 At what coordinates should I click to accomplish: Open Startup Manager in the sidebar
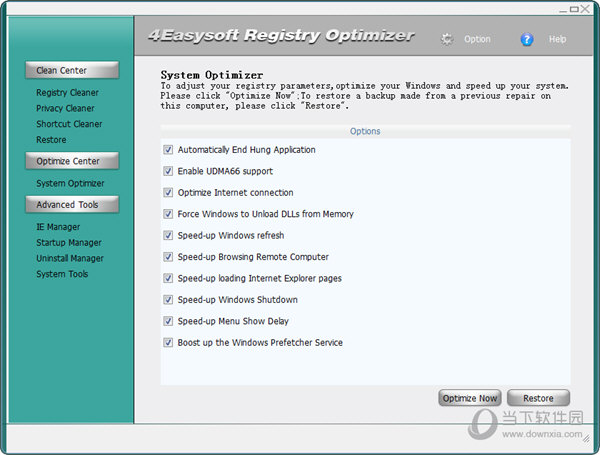point(69,243)
